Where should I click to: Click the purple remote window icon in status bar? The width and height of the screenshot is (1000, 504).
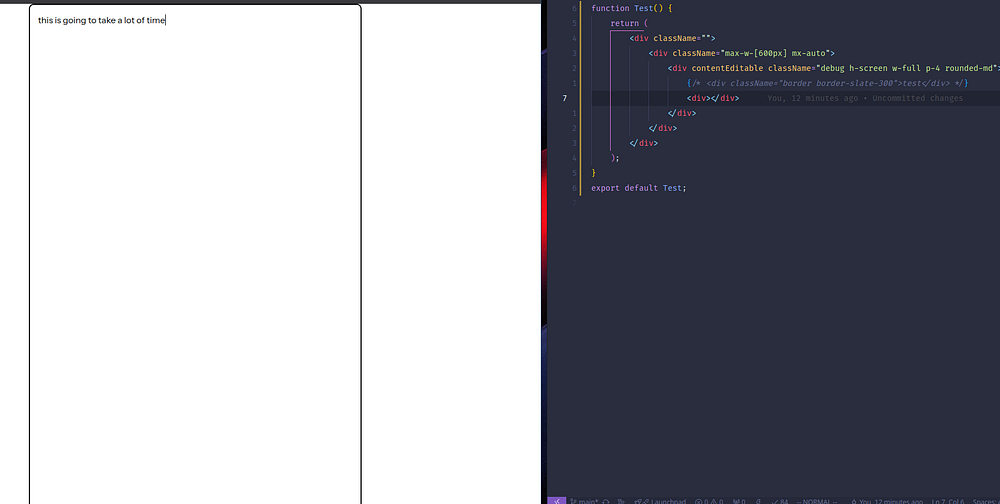click(x=557, y=501)
